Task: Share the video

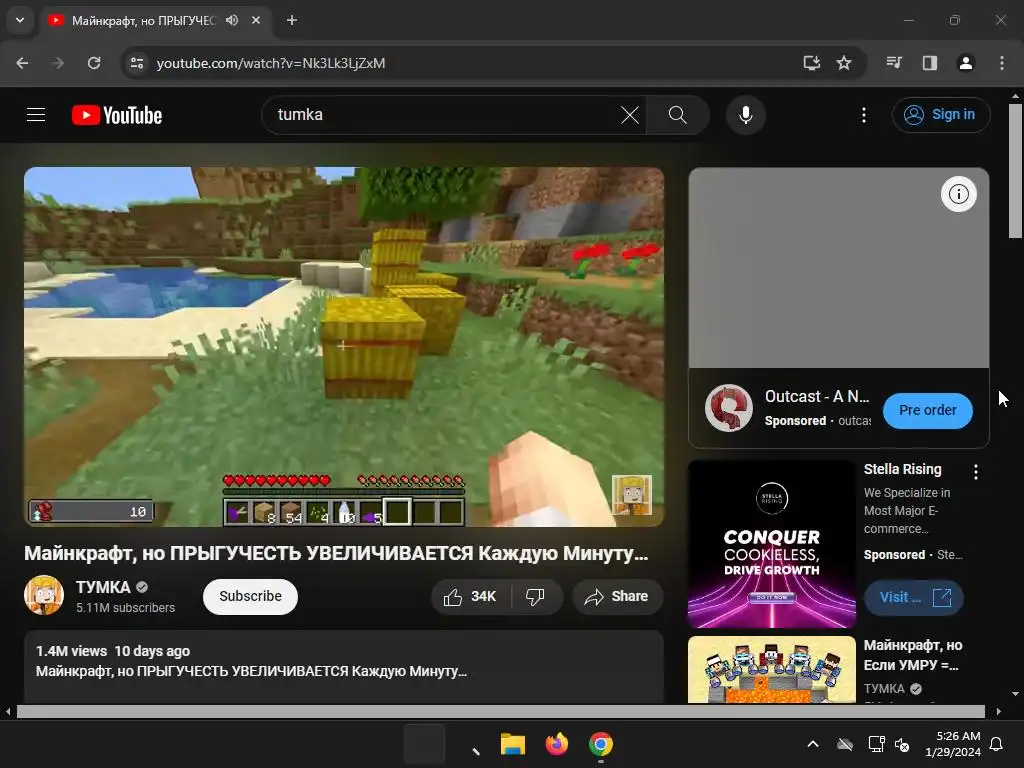Action: point(617,596)
